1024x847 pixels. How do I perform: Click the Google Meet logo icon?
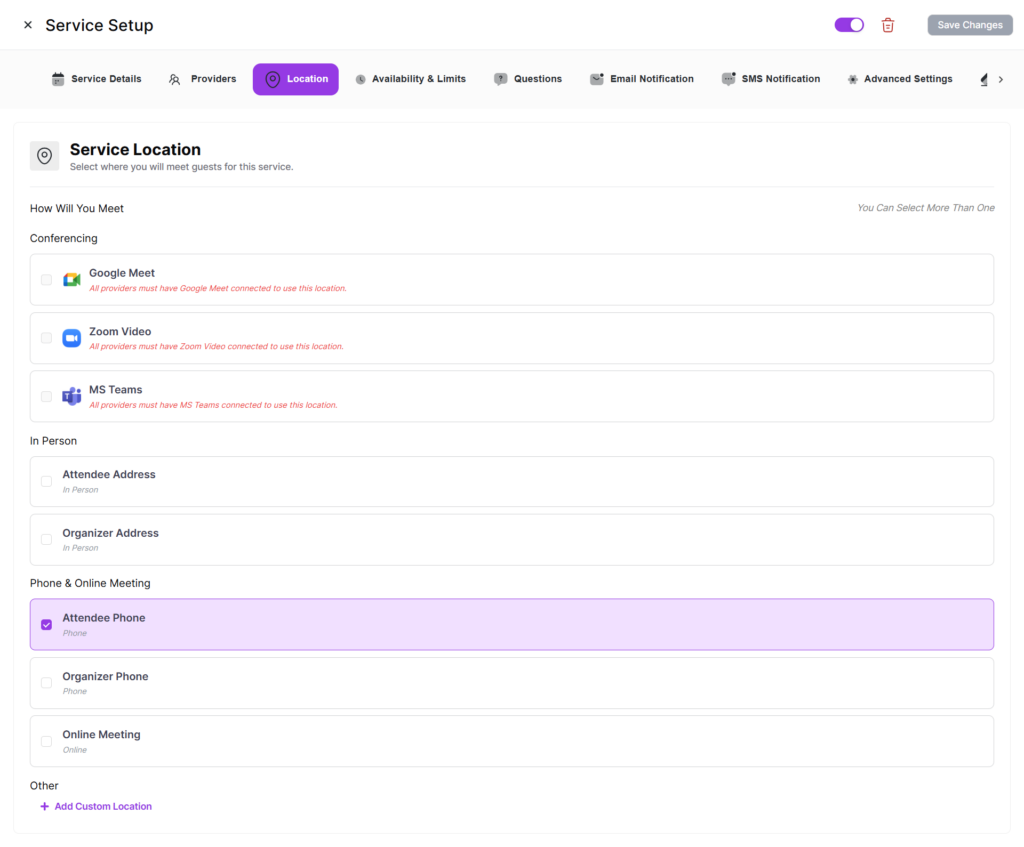point(72,280)
